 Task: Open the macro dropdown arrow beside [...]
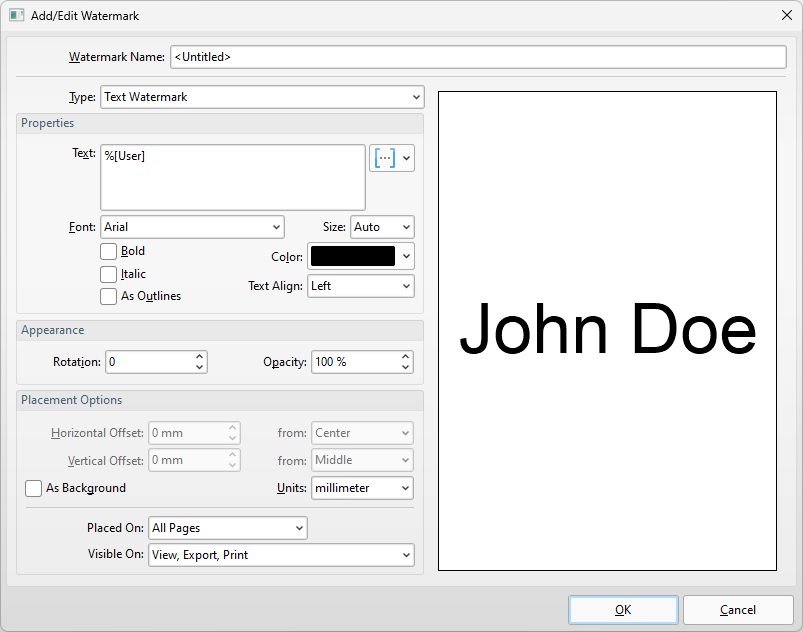(406, 157)
